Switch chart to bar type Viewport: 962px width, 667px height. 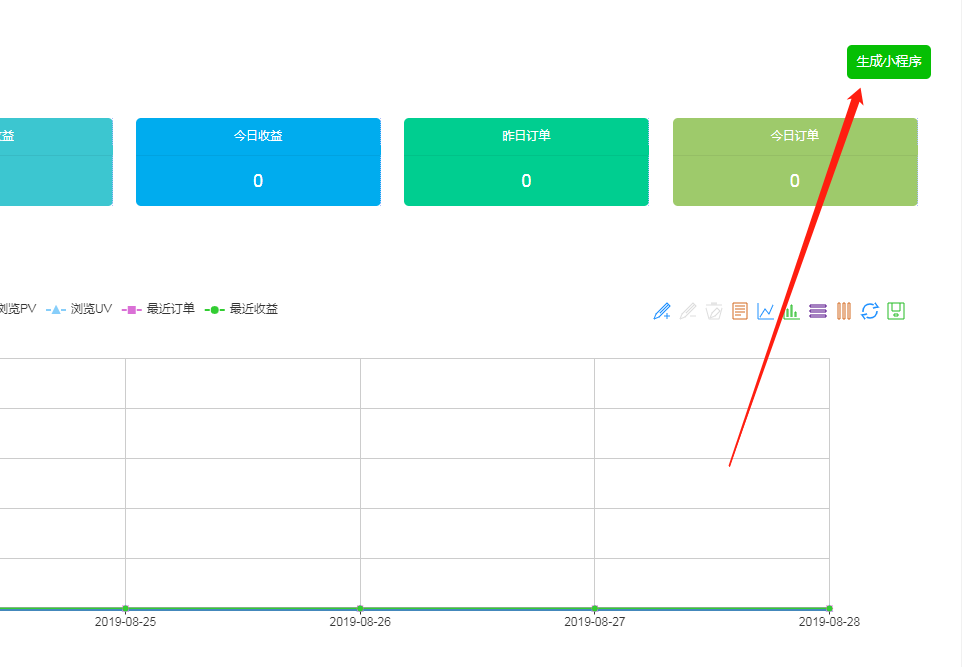(x=791, y=311)
